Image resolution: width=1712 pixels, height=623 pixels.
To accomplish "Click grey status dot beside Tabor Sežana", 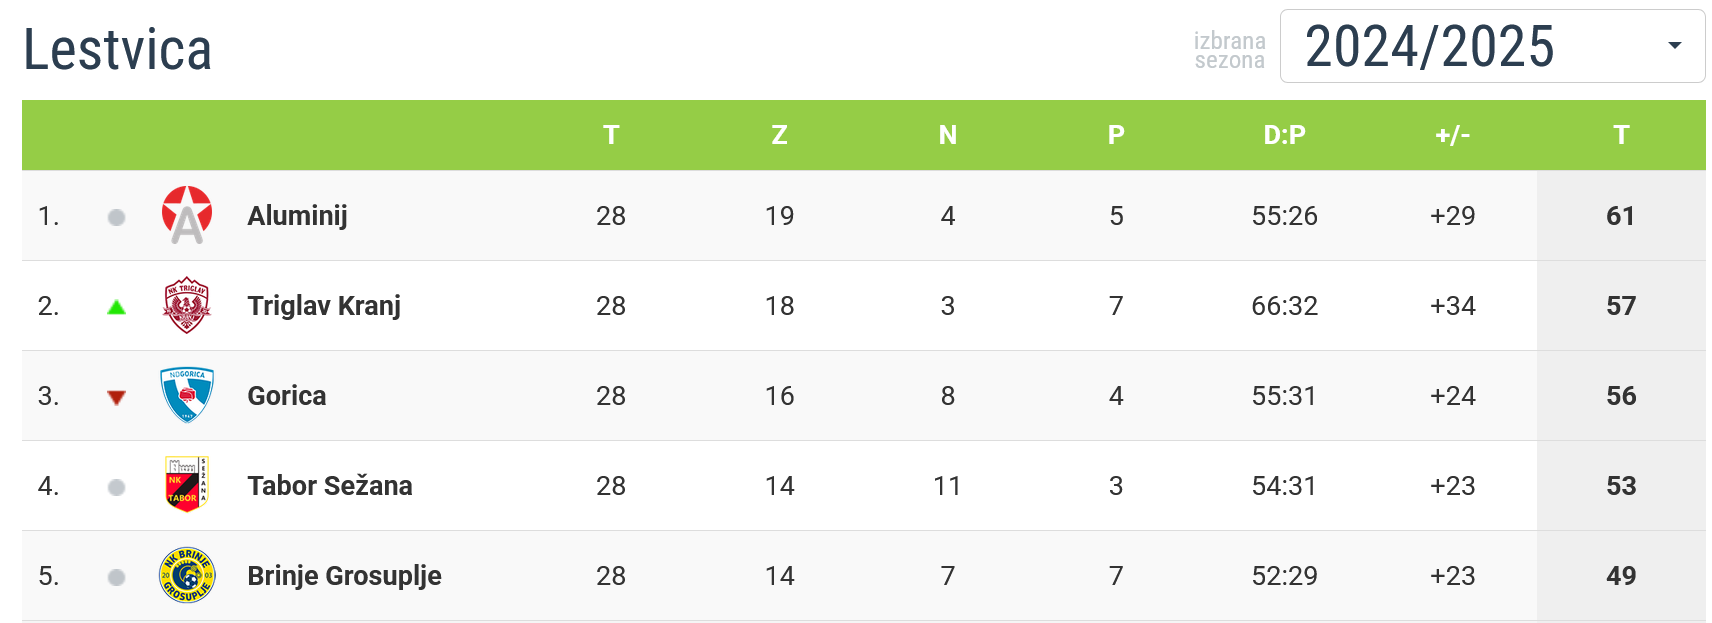I will [x=116, y=487].
